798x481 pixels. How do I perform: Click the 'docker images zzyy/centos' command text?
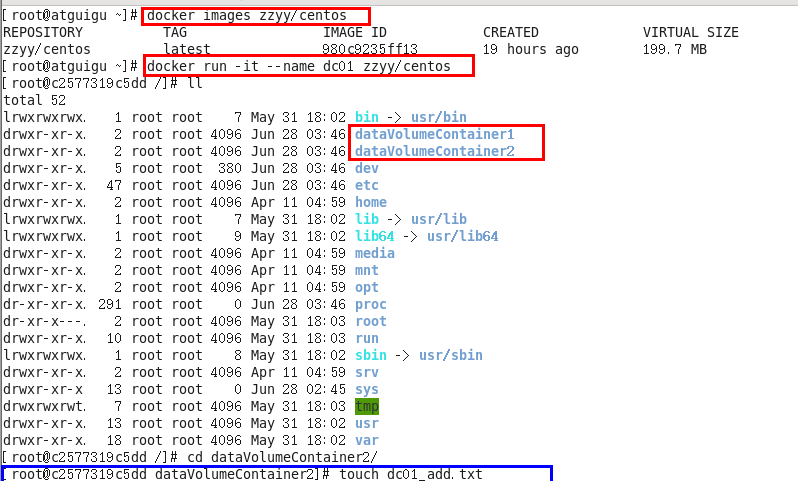(247, 16)
